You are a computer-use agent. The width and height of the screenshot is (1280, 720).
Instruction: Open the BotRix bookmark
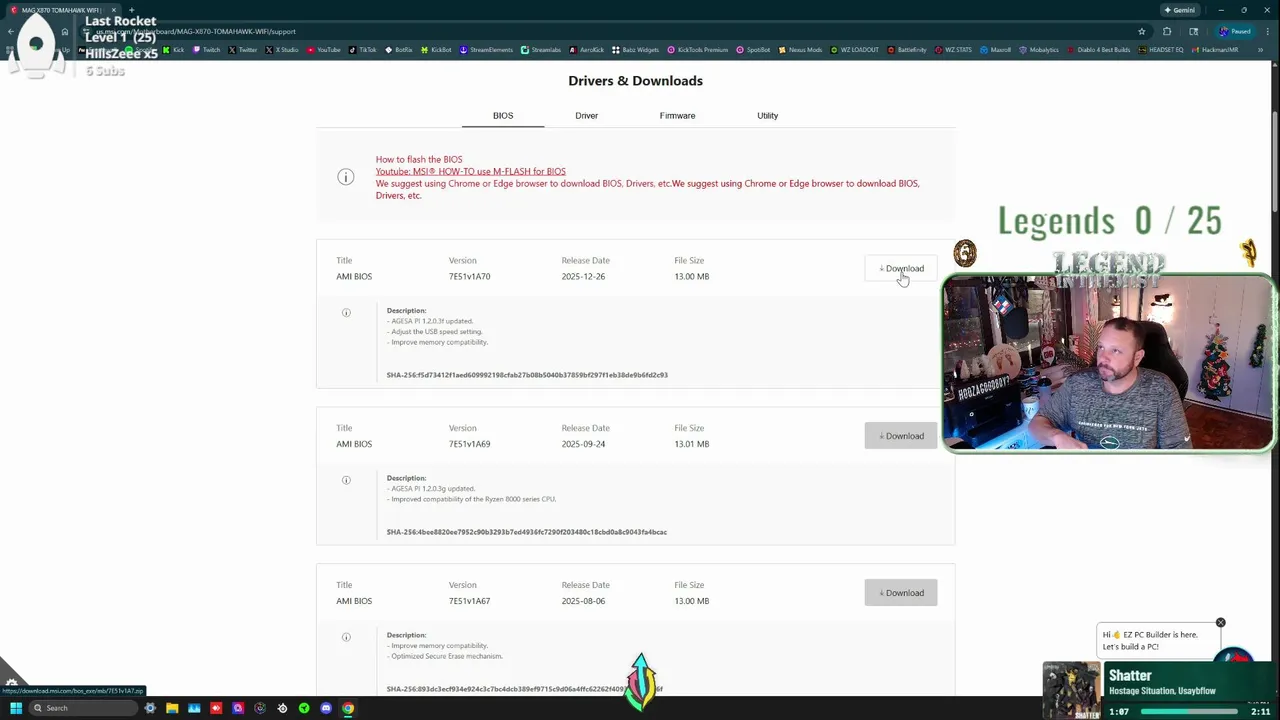pos(398,50)
